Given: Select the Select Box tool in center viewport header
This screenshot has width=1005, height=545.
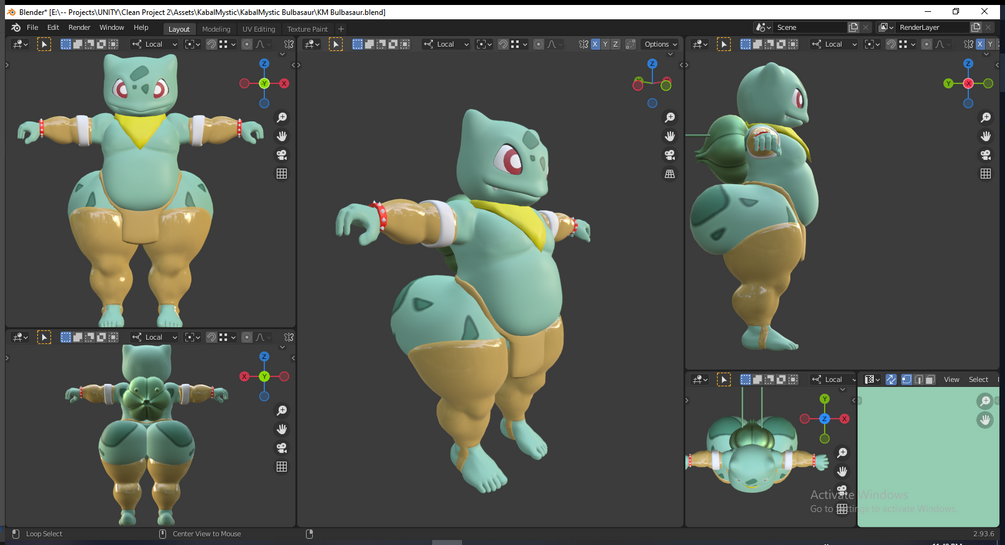Looking at the screenshot, I should [x=336, y=44].
